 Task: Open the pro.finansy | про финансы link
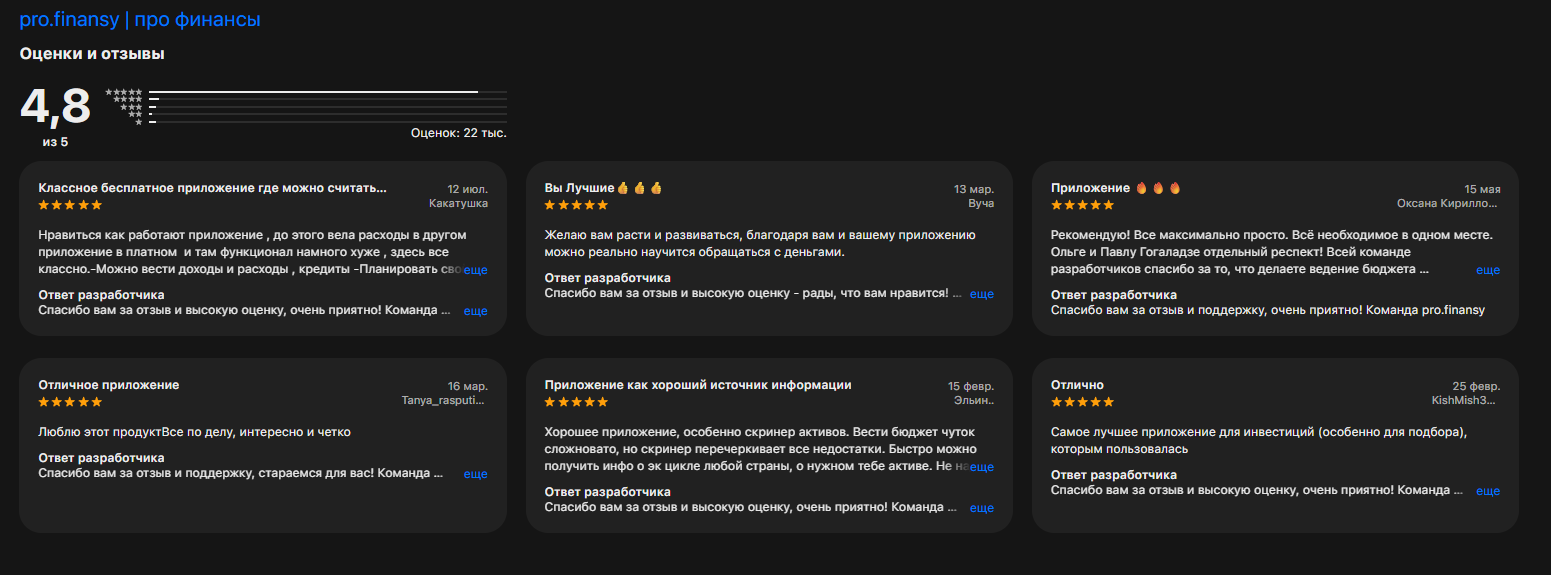coord(140,19)
